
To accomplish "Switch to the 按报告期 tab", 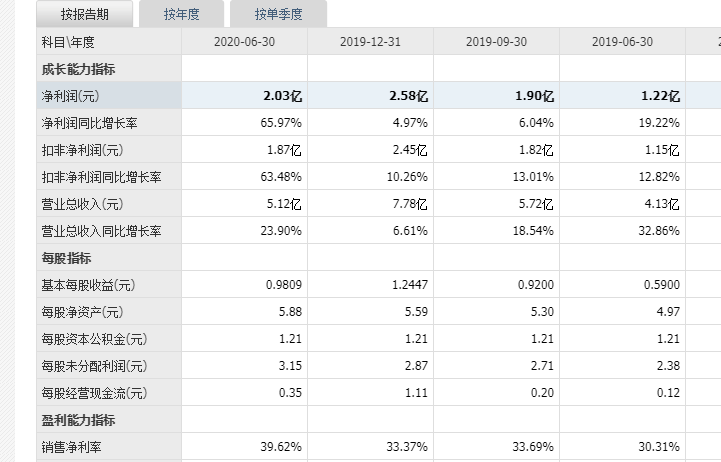I will point(83,14).
